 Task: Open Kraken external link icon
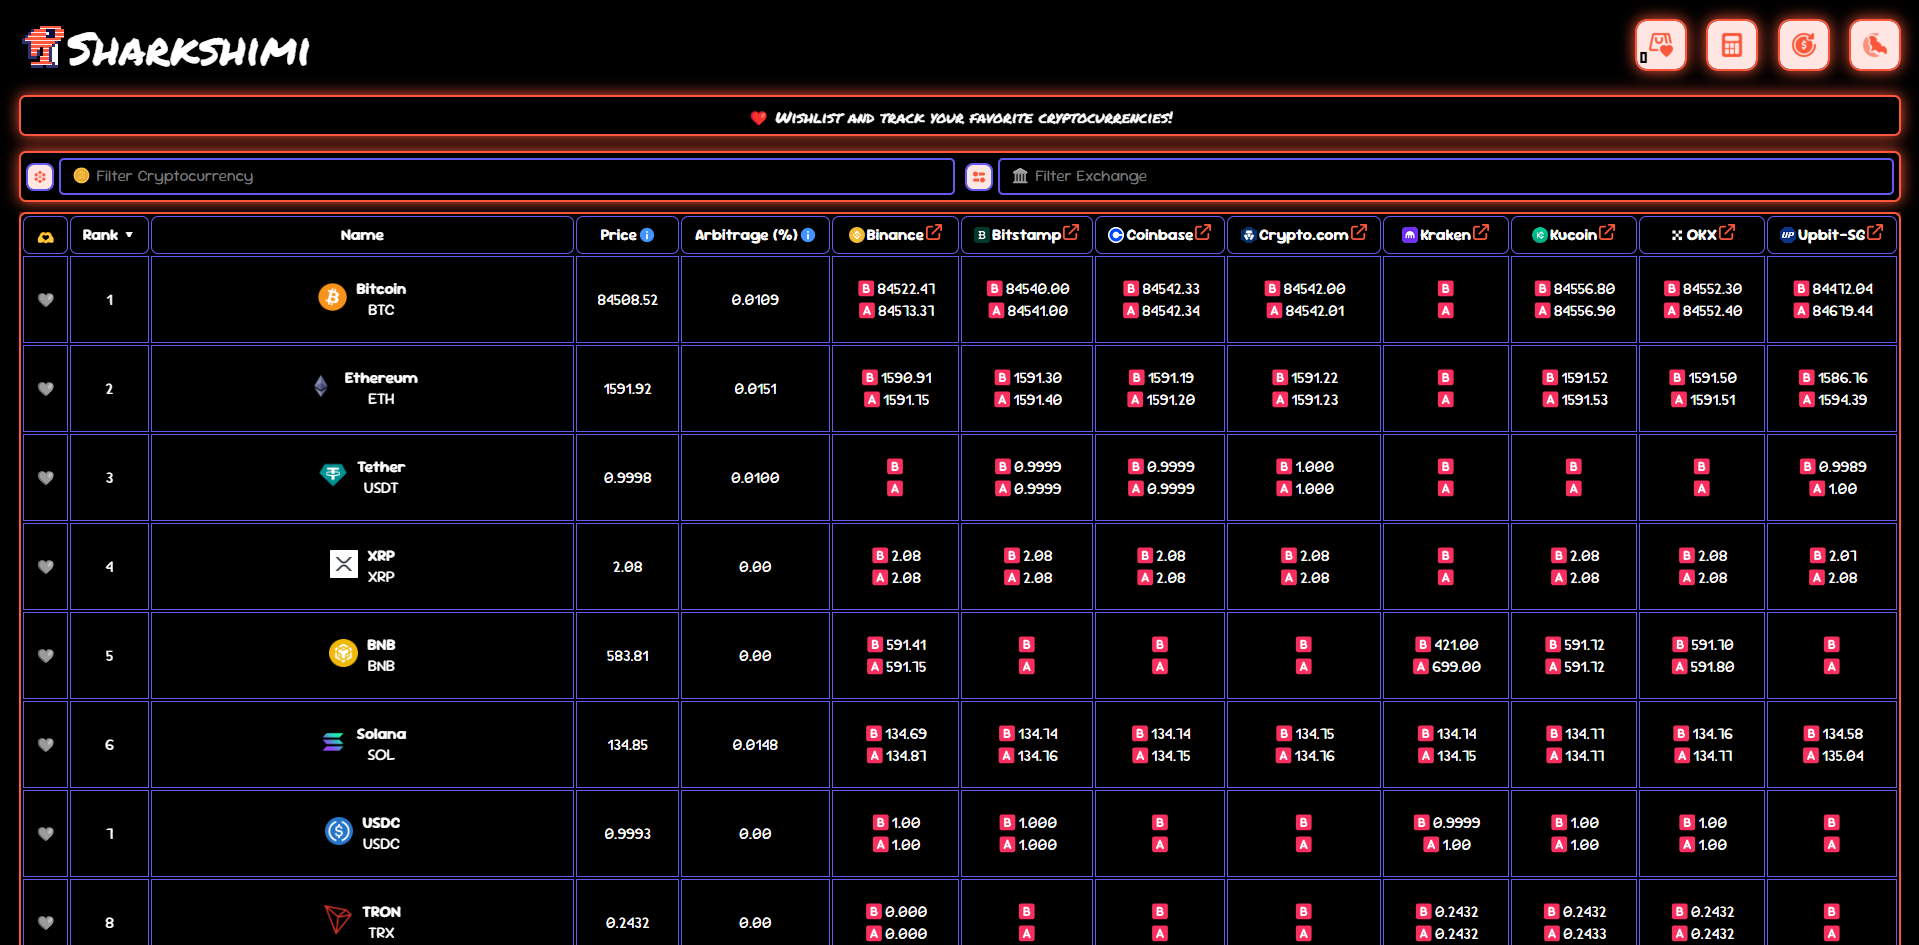pyautogui.click(x=1481, y=232)
